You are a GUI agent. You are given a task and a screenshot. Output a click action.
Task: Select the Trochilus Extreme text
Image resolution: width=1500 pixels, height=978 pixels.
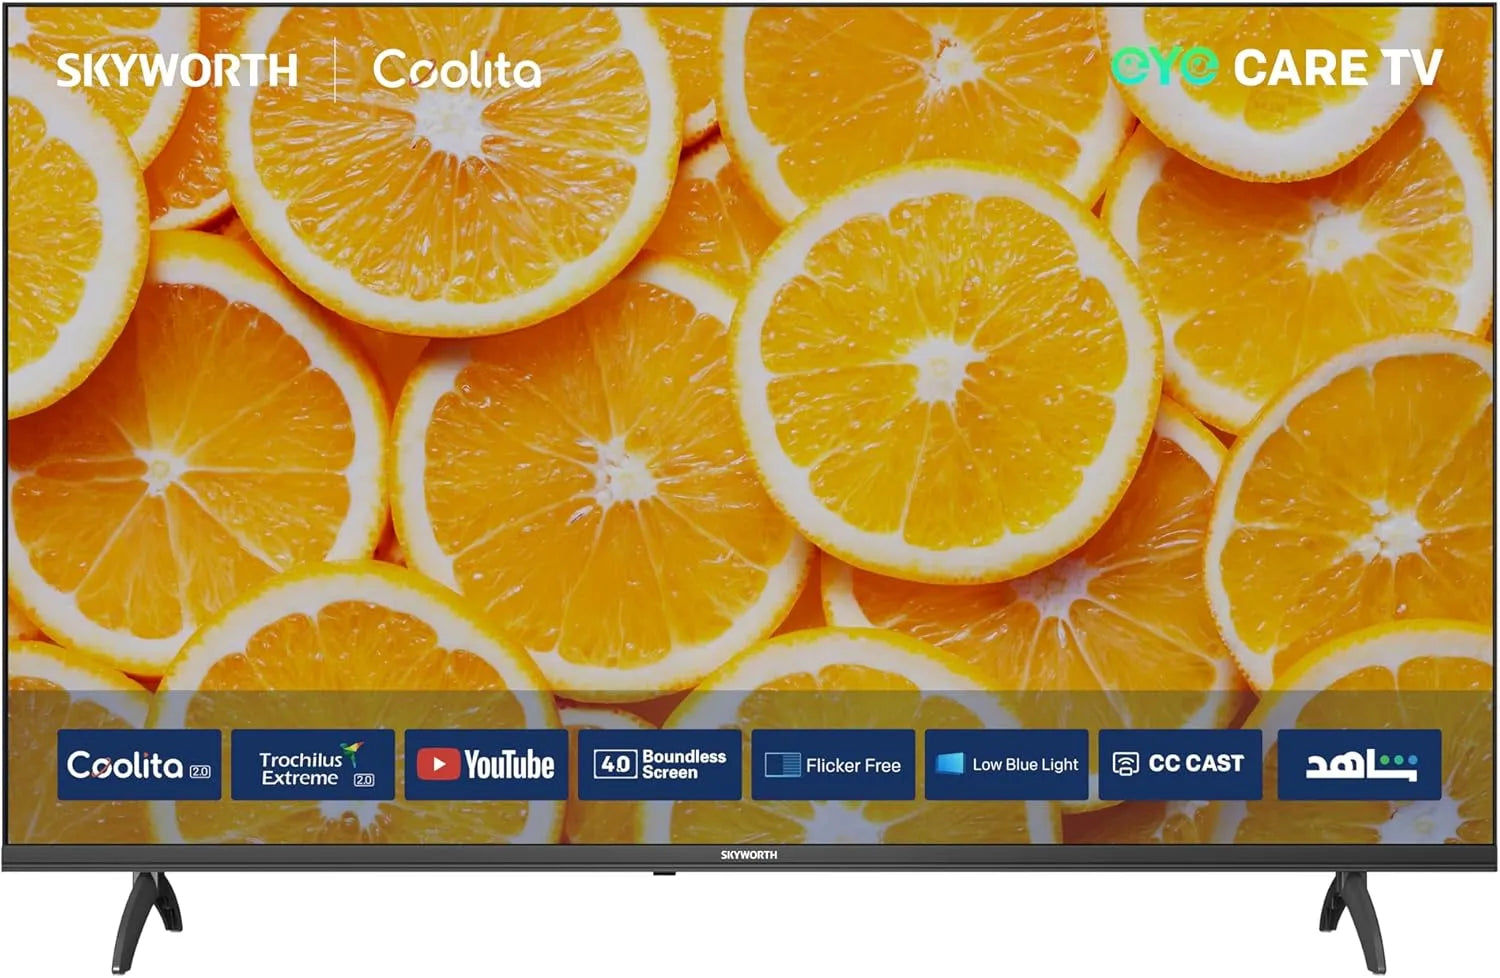pyautogui.click(x=300, y=768)
